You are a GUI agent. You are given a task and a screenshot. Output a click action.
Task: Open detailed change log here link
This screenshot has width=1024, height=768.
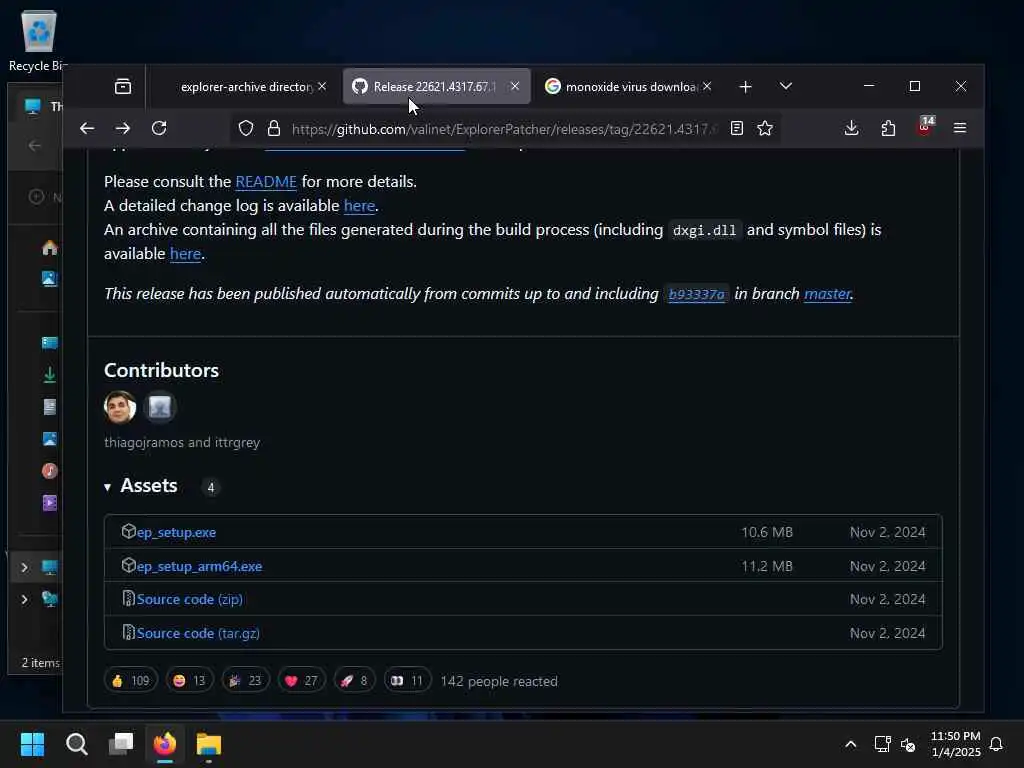point(359,206)
